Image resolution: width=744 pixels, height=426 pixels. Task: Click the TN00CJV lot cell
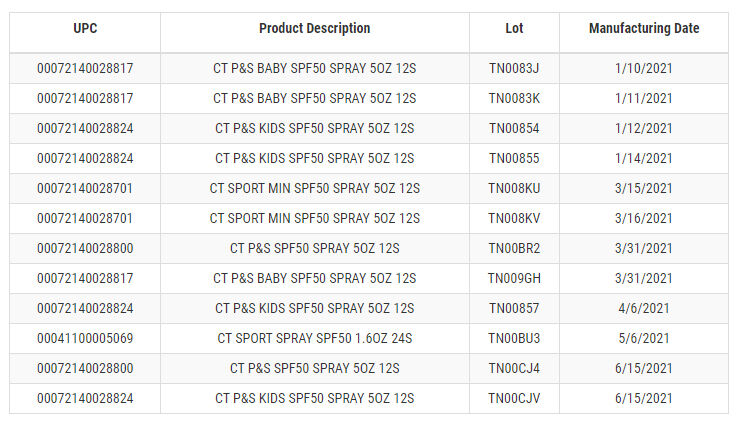click(514, 399)
